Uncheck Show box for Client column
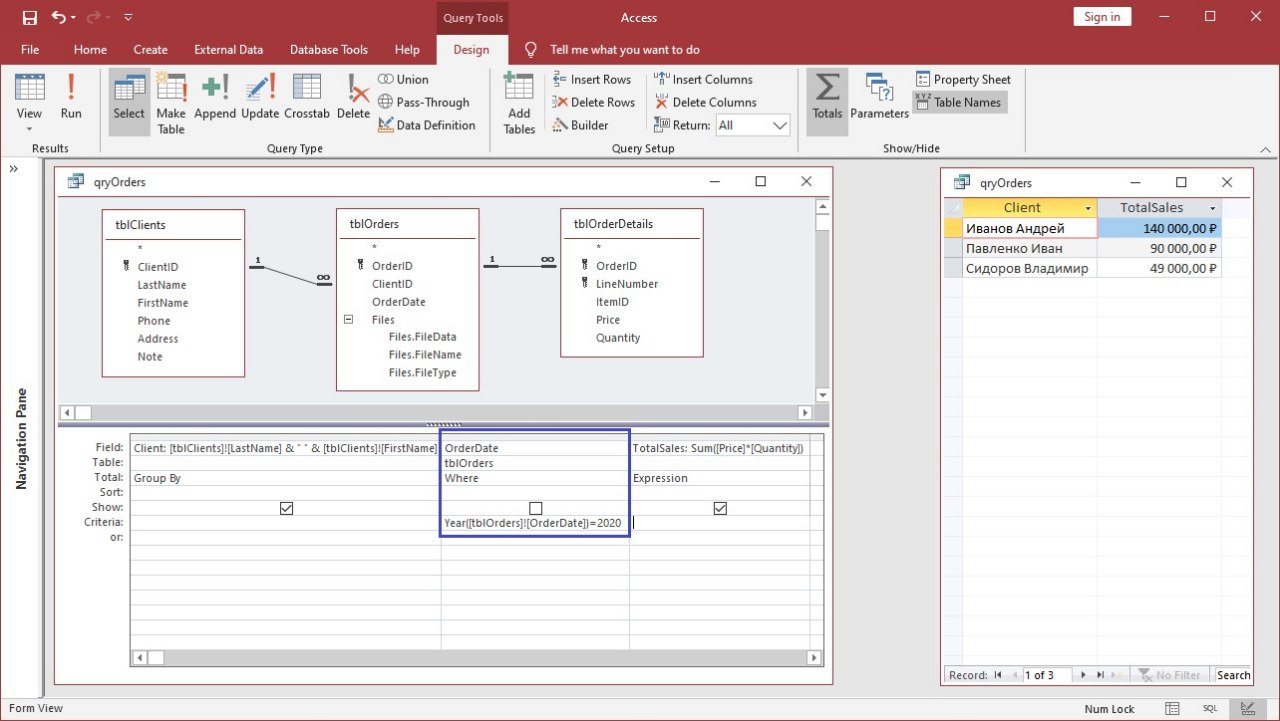 coord(287,508)
